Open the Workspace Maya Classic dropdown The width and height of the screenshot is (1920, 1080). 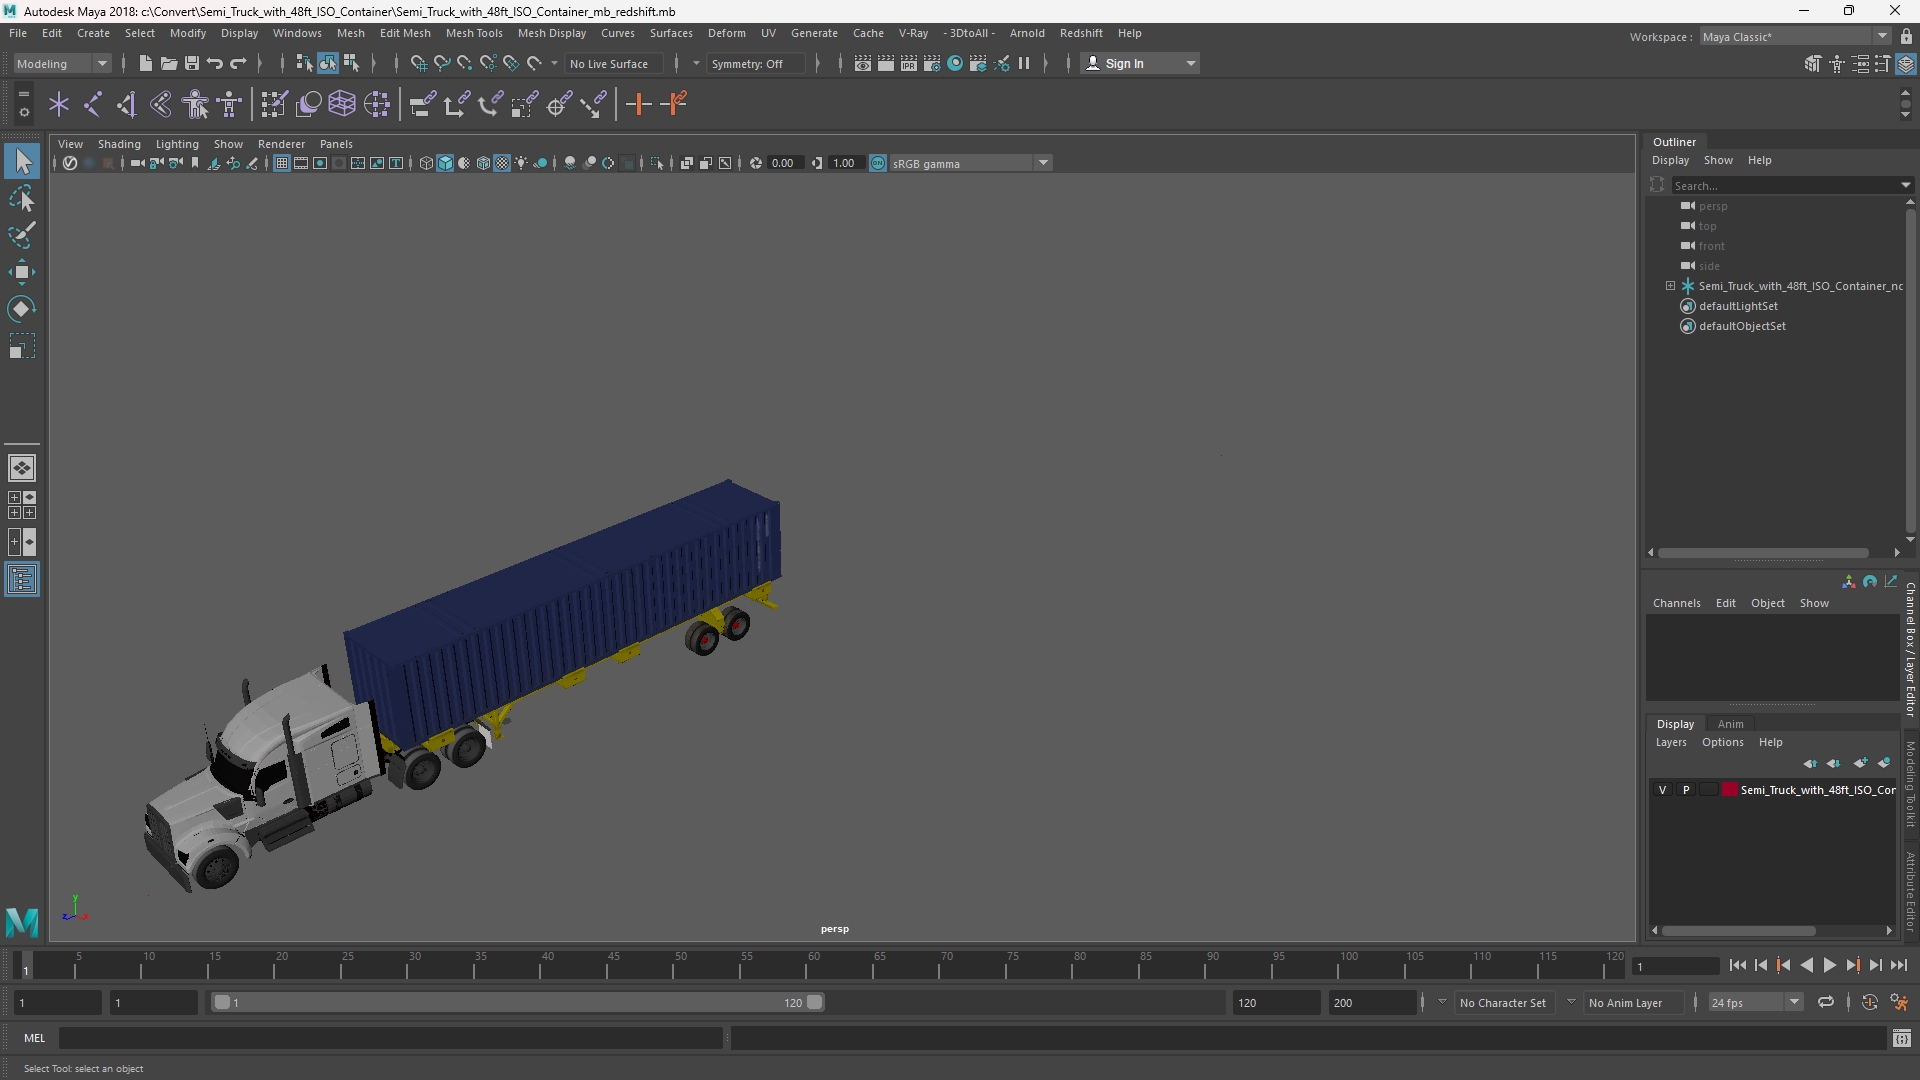click(x=1795, y=36)
